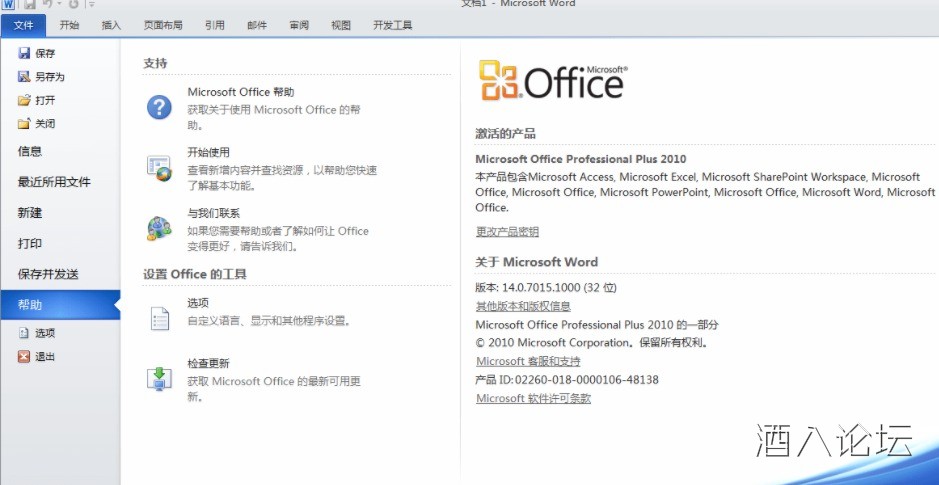Viewport: 939px width, 485px height.
Task: Click the Close (关闭) label in sidebar
Action: tap(45, 124)
